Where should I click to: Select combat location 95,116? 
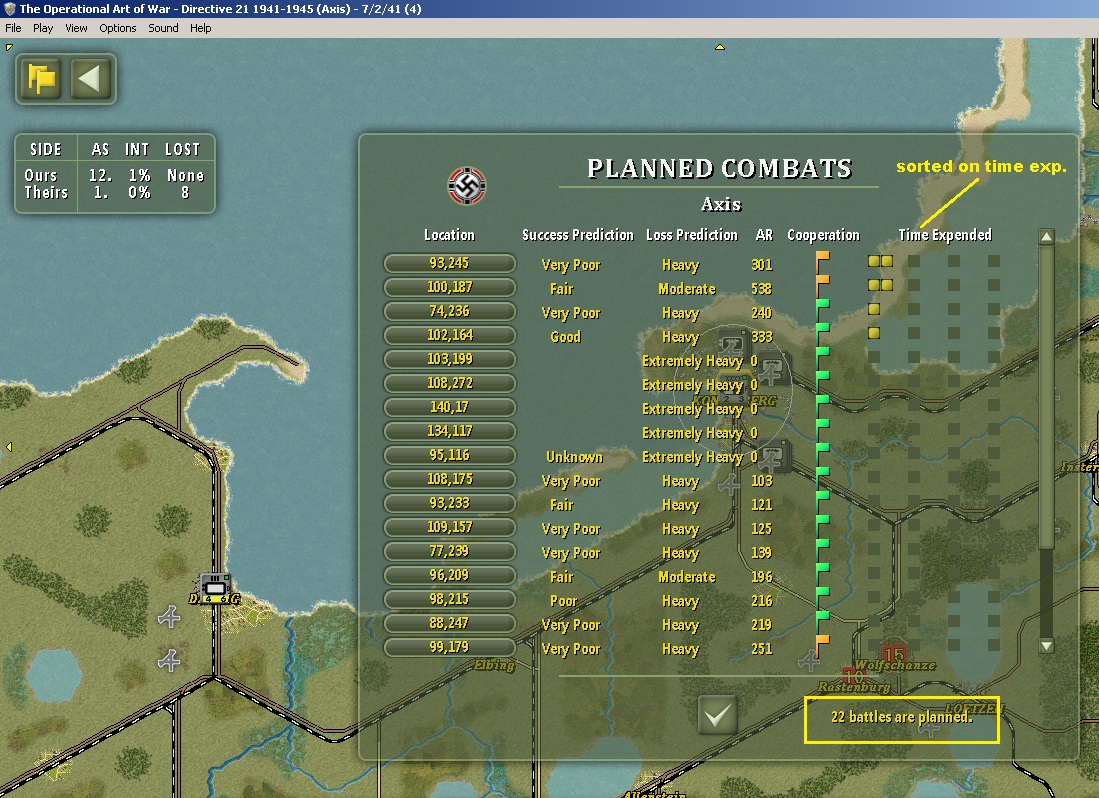coord(449,455)
